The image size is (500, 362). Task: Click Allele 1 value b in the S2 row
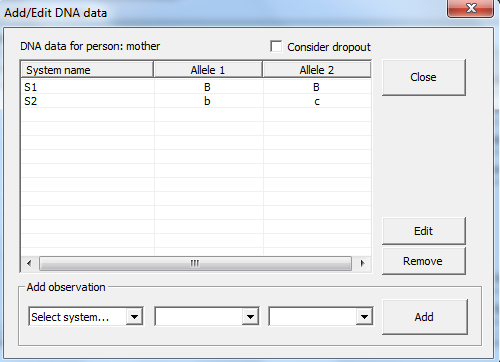(207, 101)
